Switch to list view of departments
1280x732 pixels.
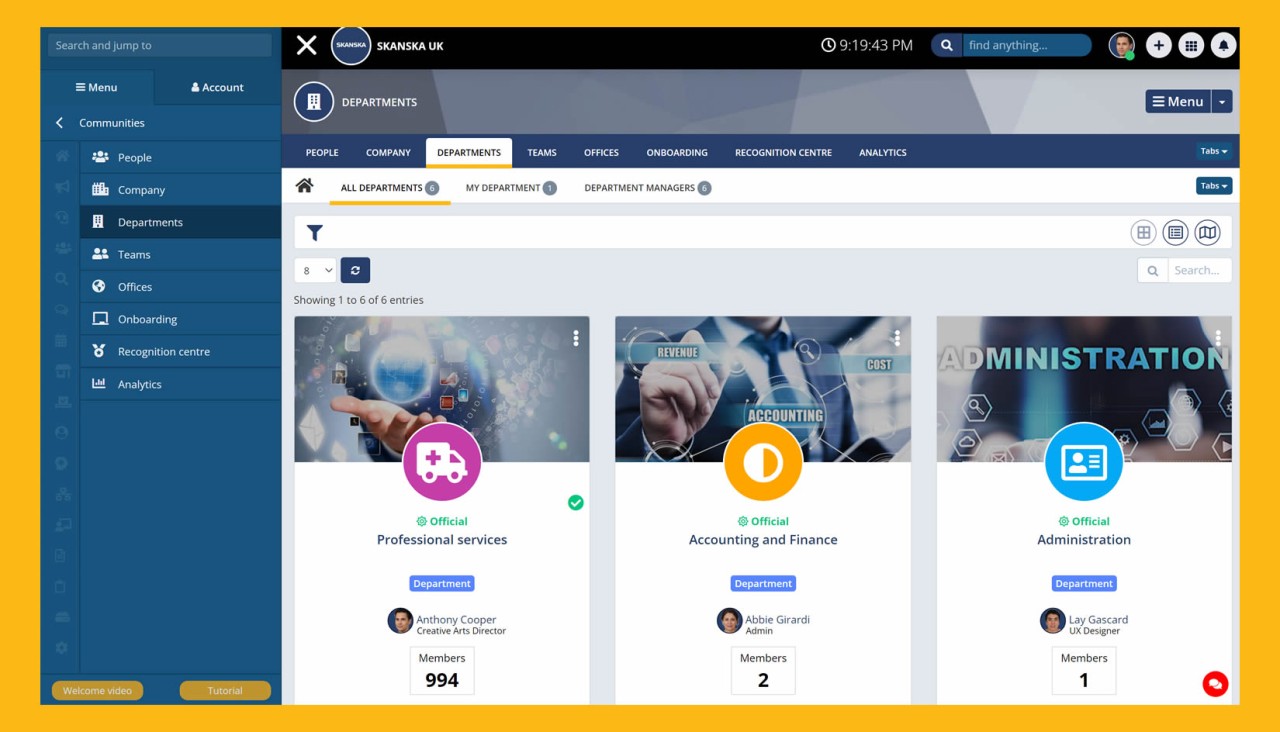1175,232
